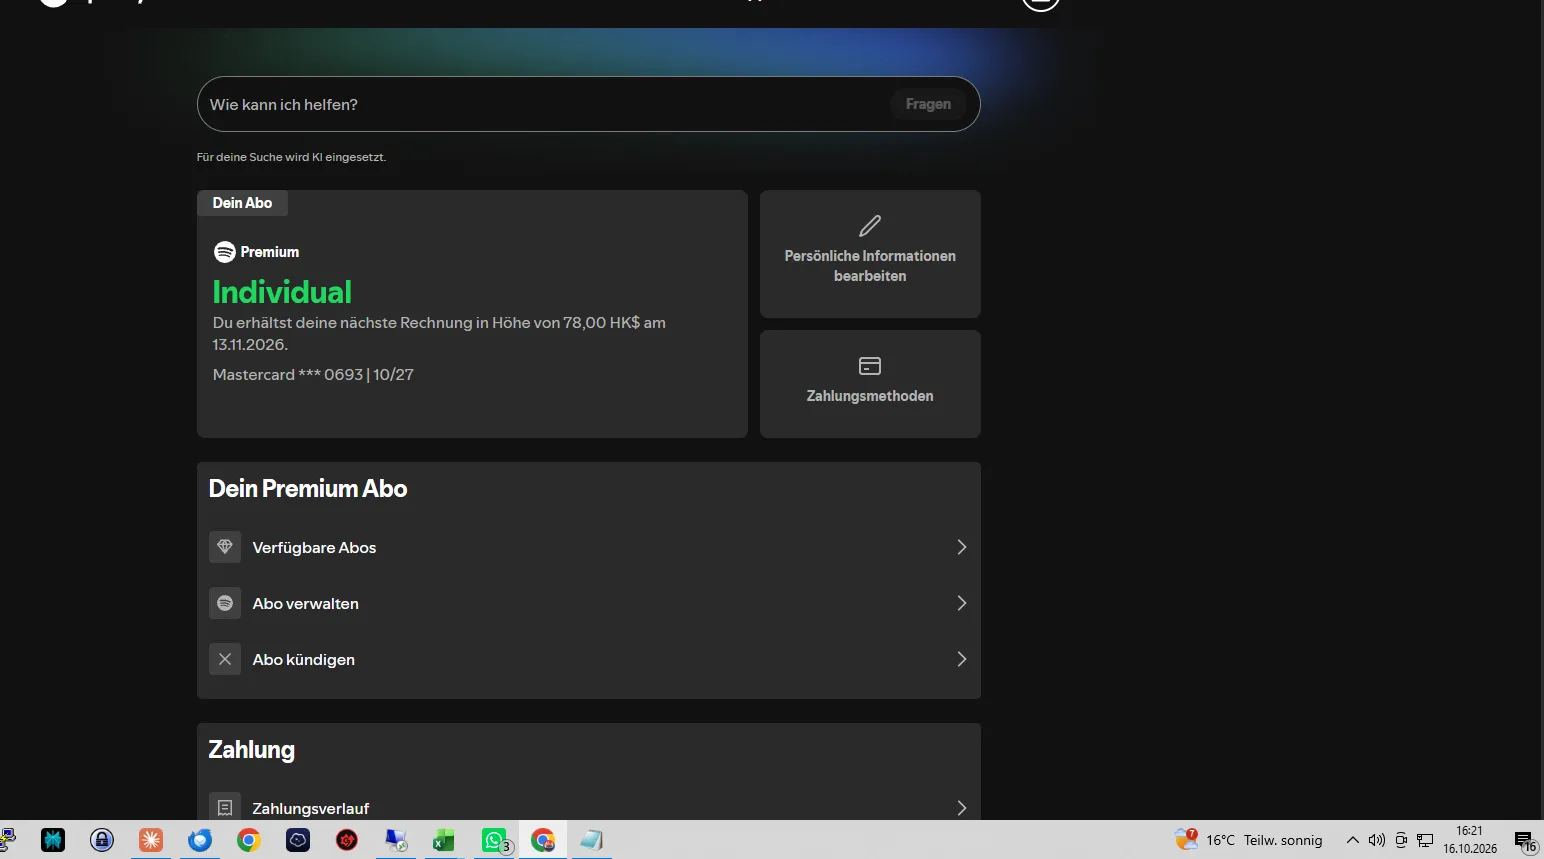This screenshot has height=859, width=1544.
Task: Show hidden system tray icons
Action: (x=1352, y=840)
